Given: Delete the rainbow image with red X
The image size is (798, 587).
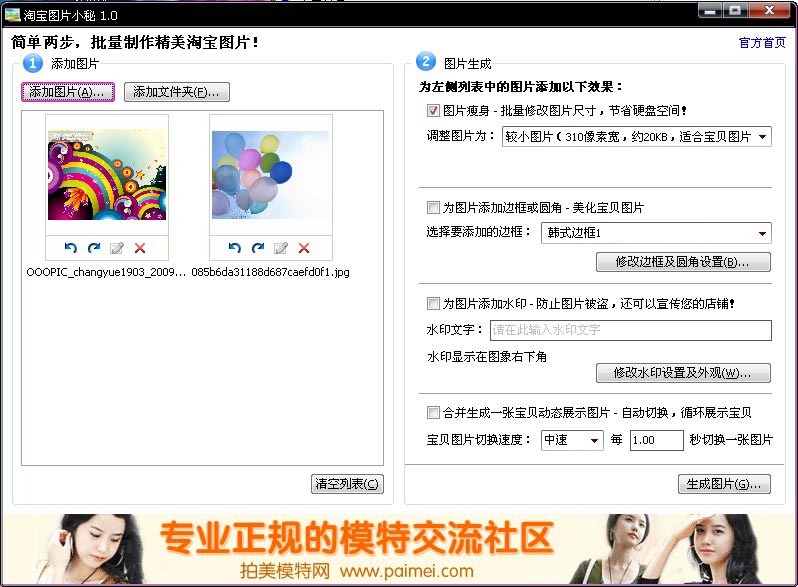Looking at the screenshot, I should pos(140,248).
